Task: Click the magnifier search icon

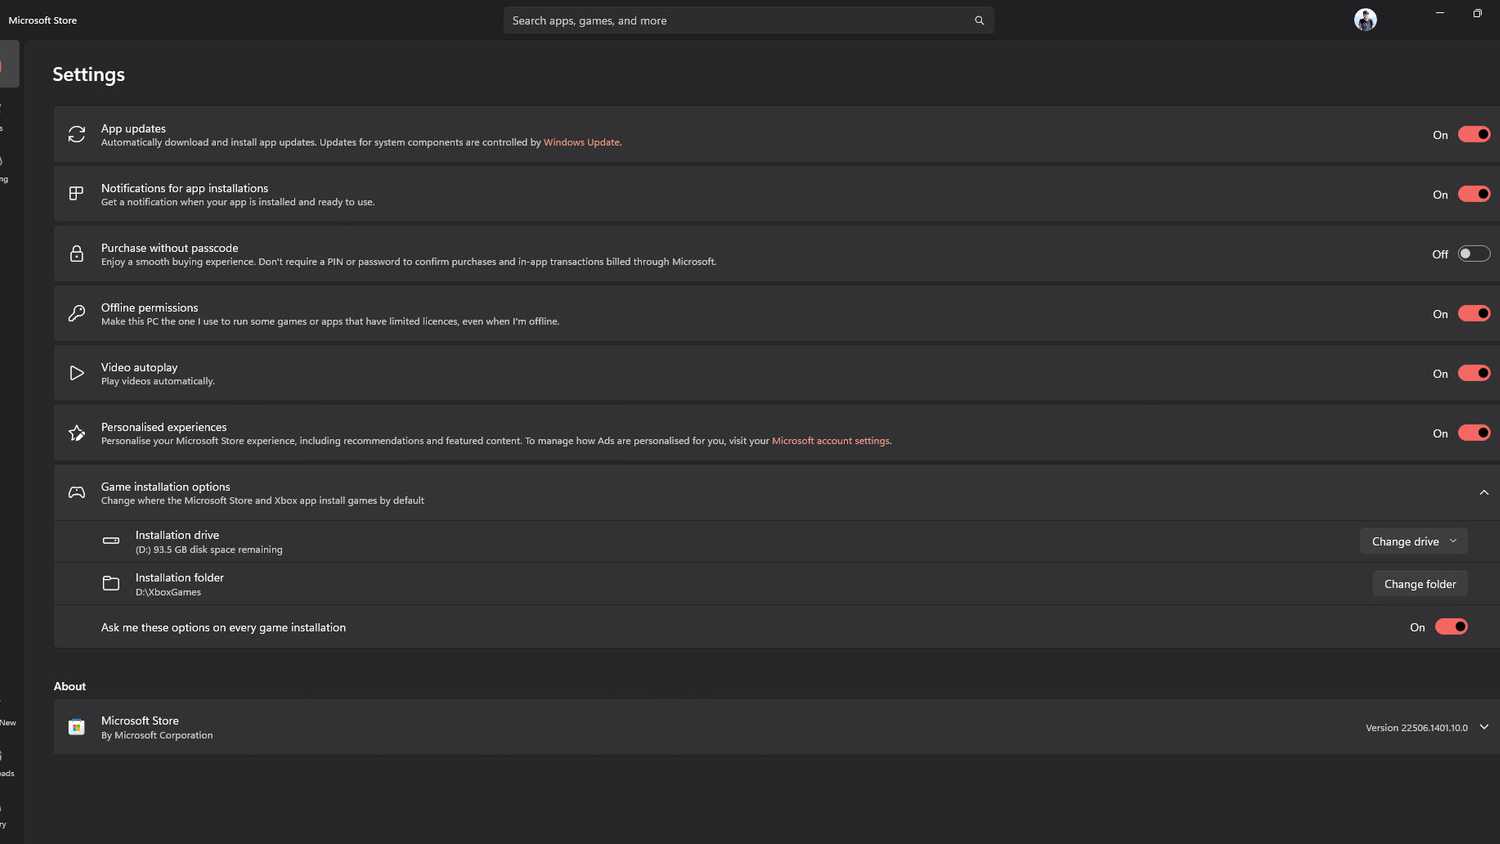Action: point(979,20)
